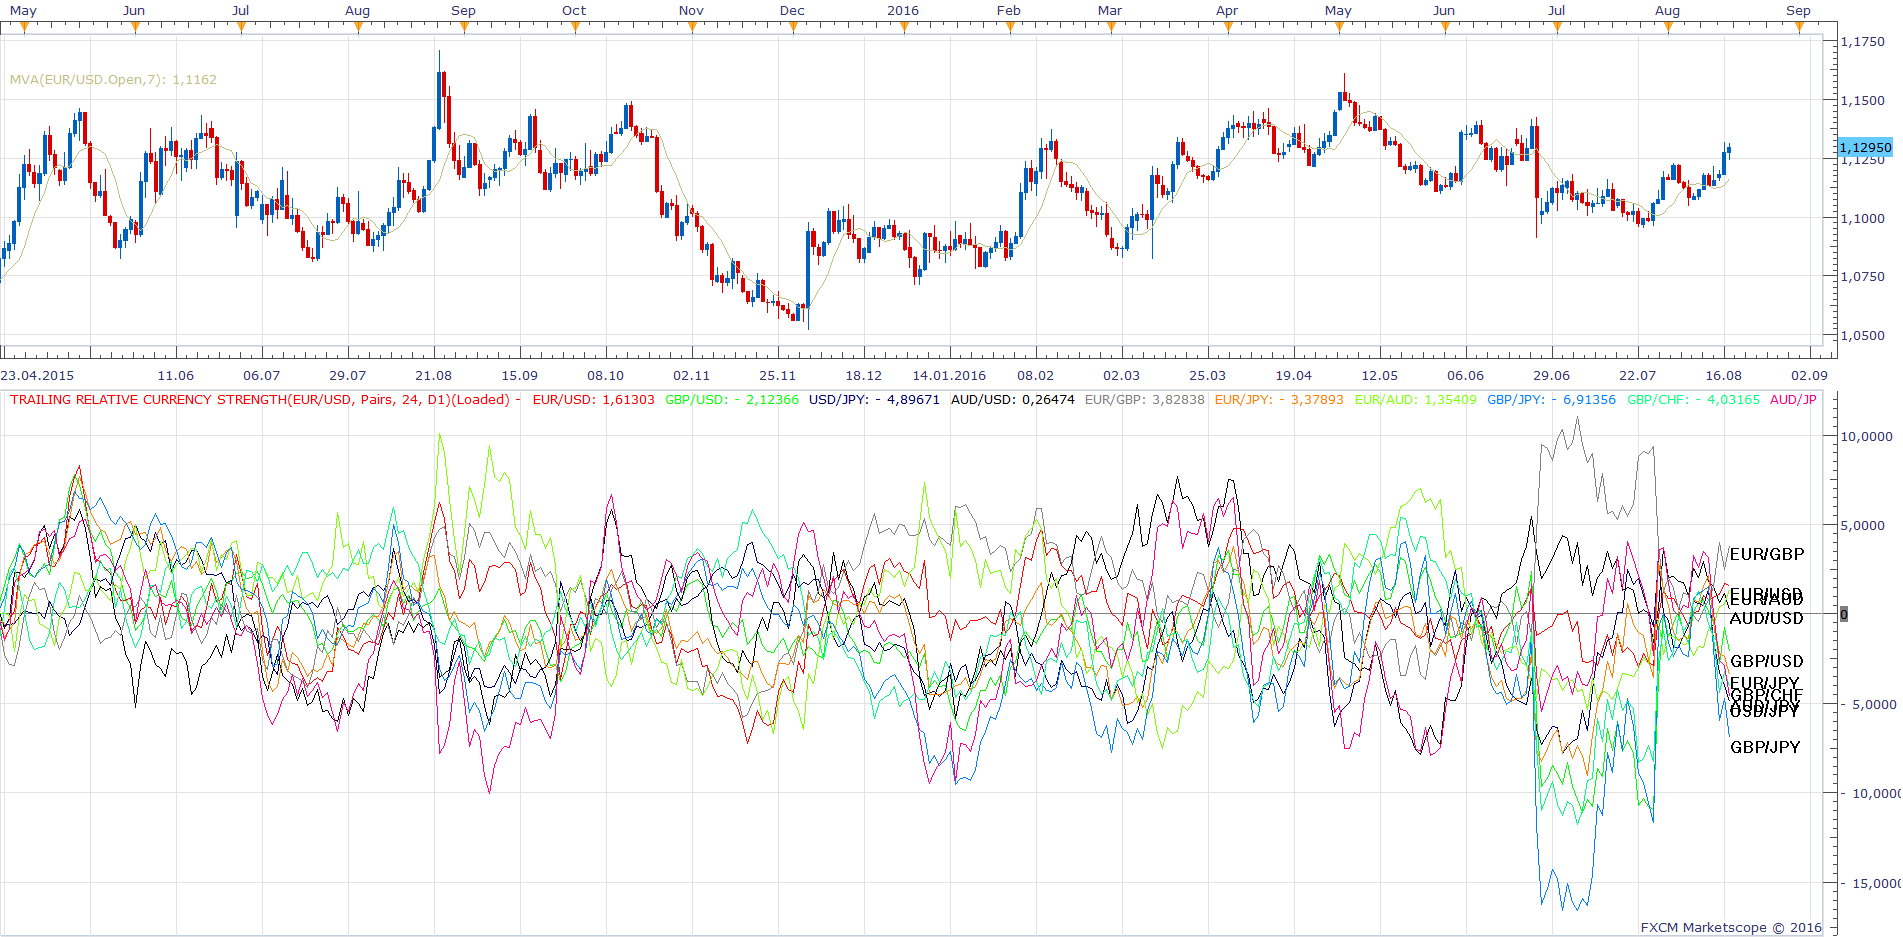This screenshot has height=937, width=1903.
Task: Click the 1,1750 price axis label
Action: pos(1863,42)
